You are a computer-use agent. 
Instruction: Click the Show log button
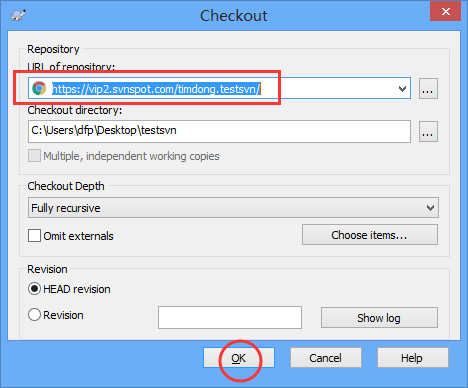tap(379, 318)
